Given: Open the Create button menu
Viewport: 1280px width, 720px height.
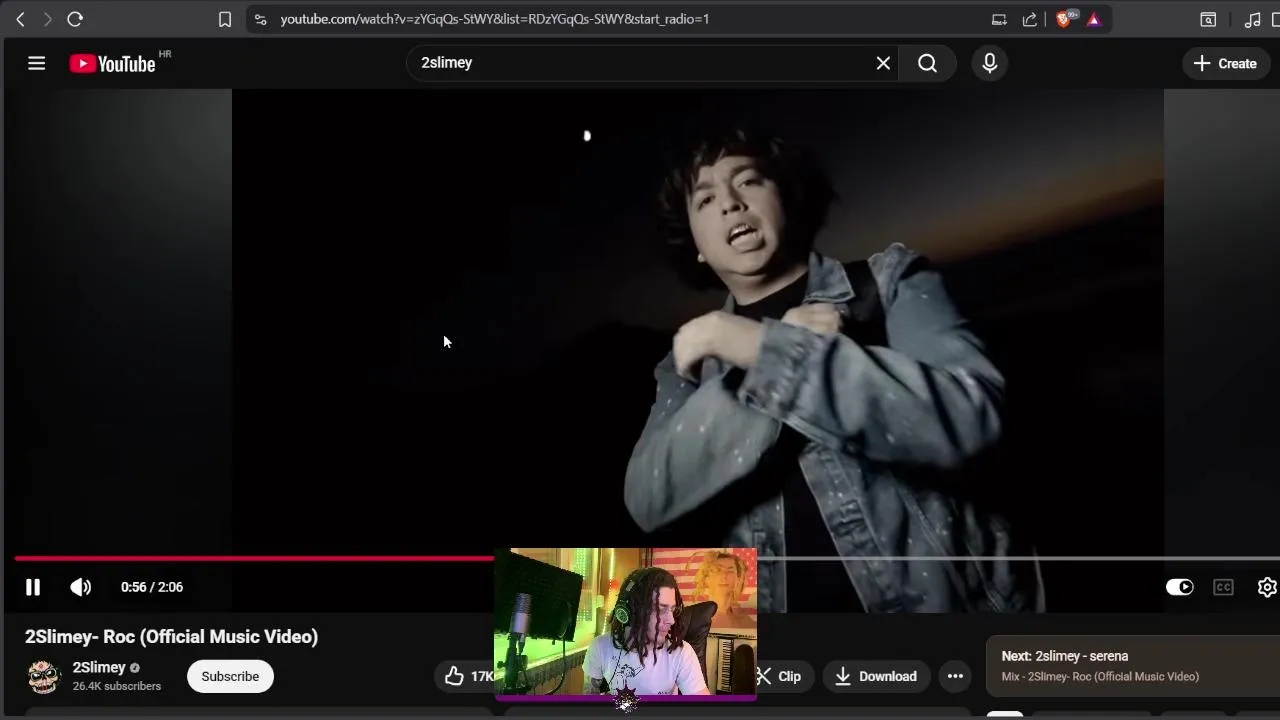Looking at the screenshot, I should (x=1225, y=63).
